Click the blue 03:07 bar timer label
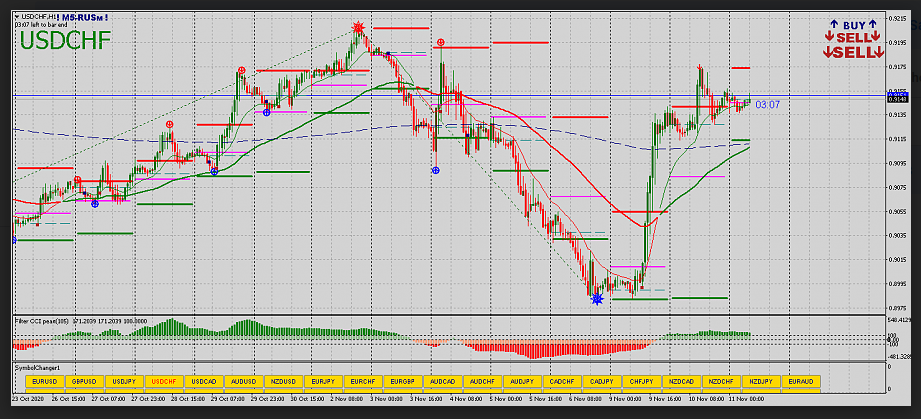This screenshot has width=921, height=419. (x=767, y=104)
